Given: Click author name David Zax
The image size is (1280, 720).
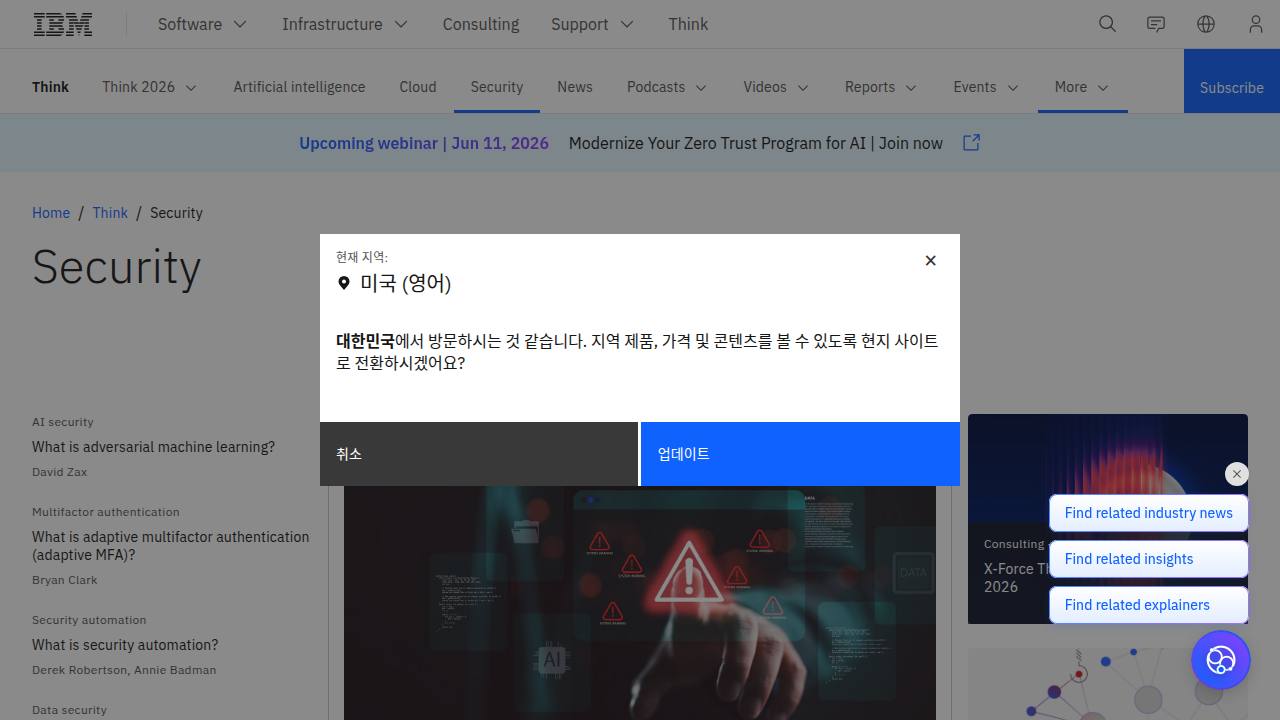Looking at the screenshot, I should click(60, 472).
